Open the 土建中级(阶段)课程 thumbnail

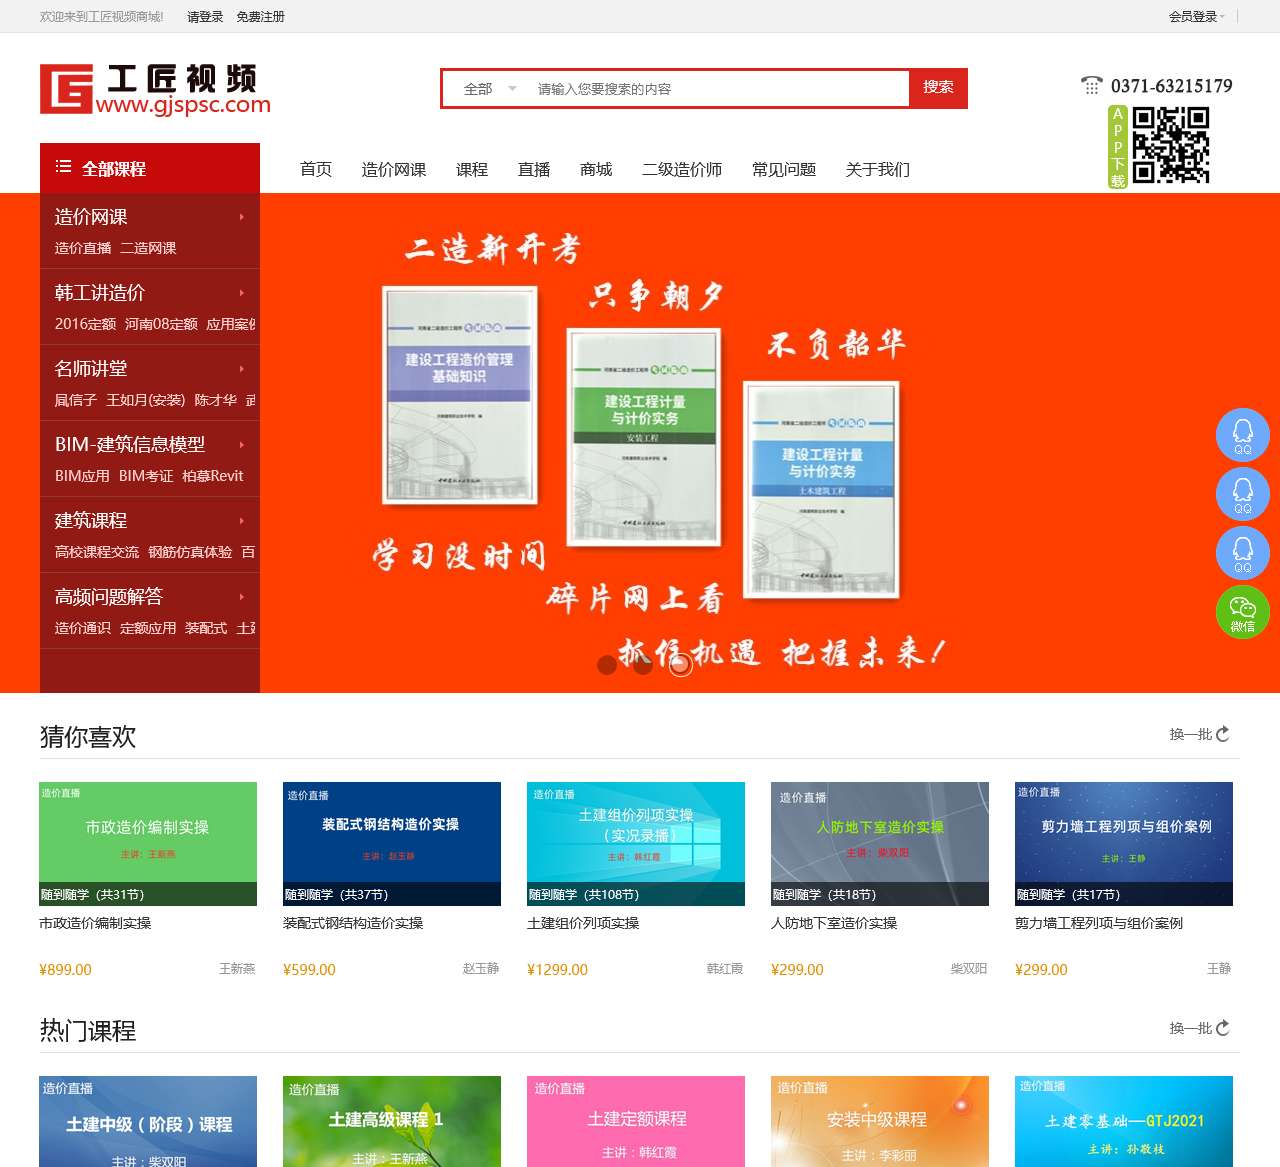pos(148,1121)
